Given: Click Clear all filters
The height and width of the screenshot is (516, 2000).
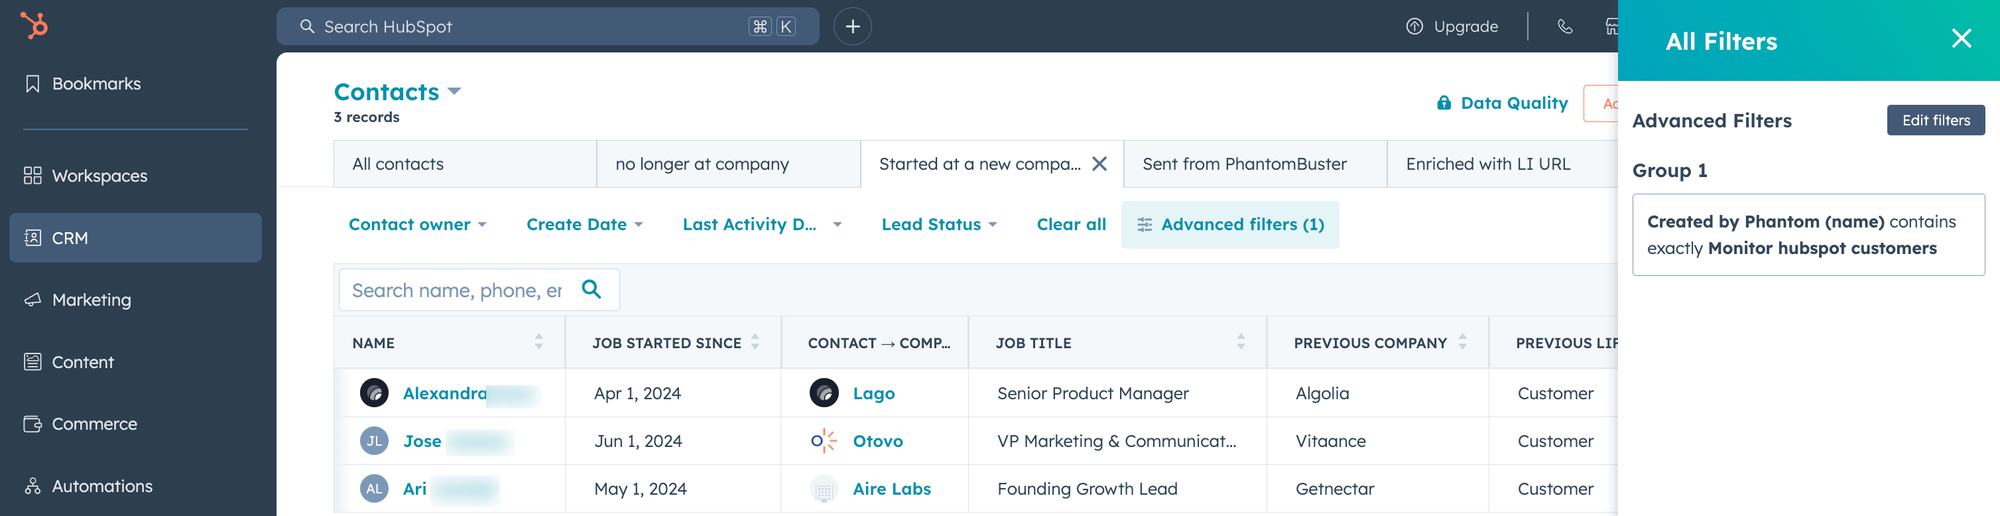Looking at the screenshot, I should point(1071,225).
